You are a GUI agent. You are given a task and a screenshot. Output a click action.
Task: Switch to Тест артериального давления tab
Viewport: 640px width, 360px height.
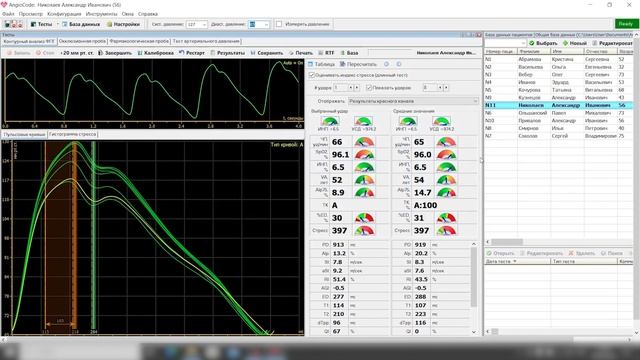206,41
